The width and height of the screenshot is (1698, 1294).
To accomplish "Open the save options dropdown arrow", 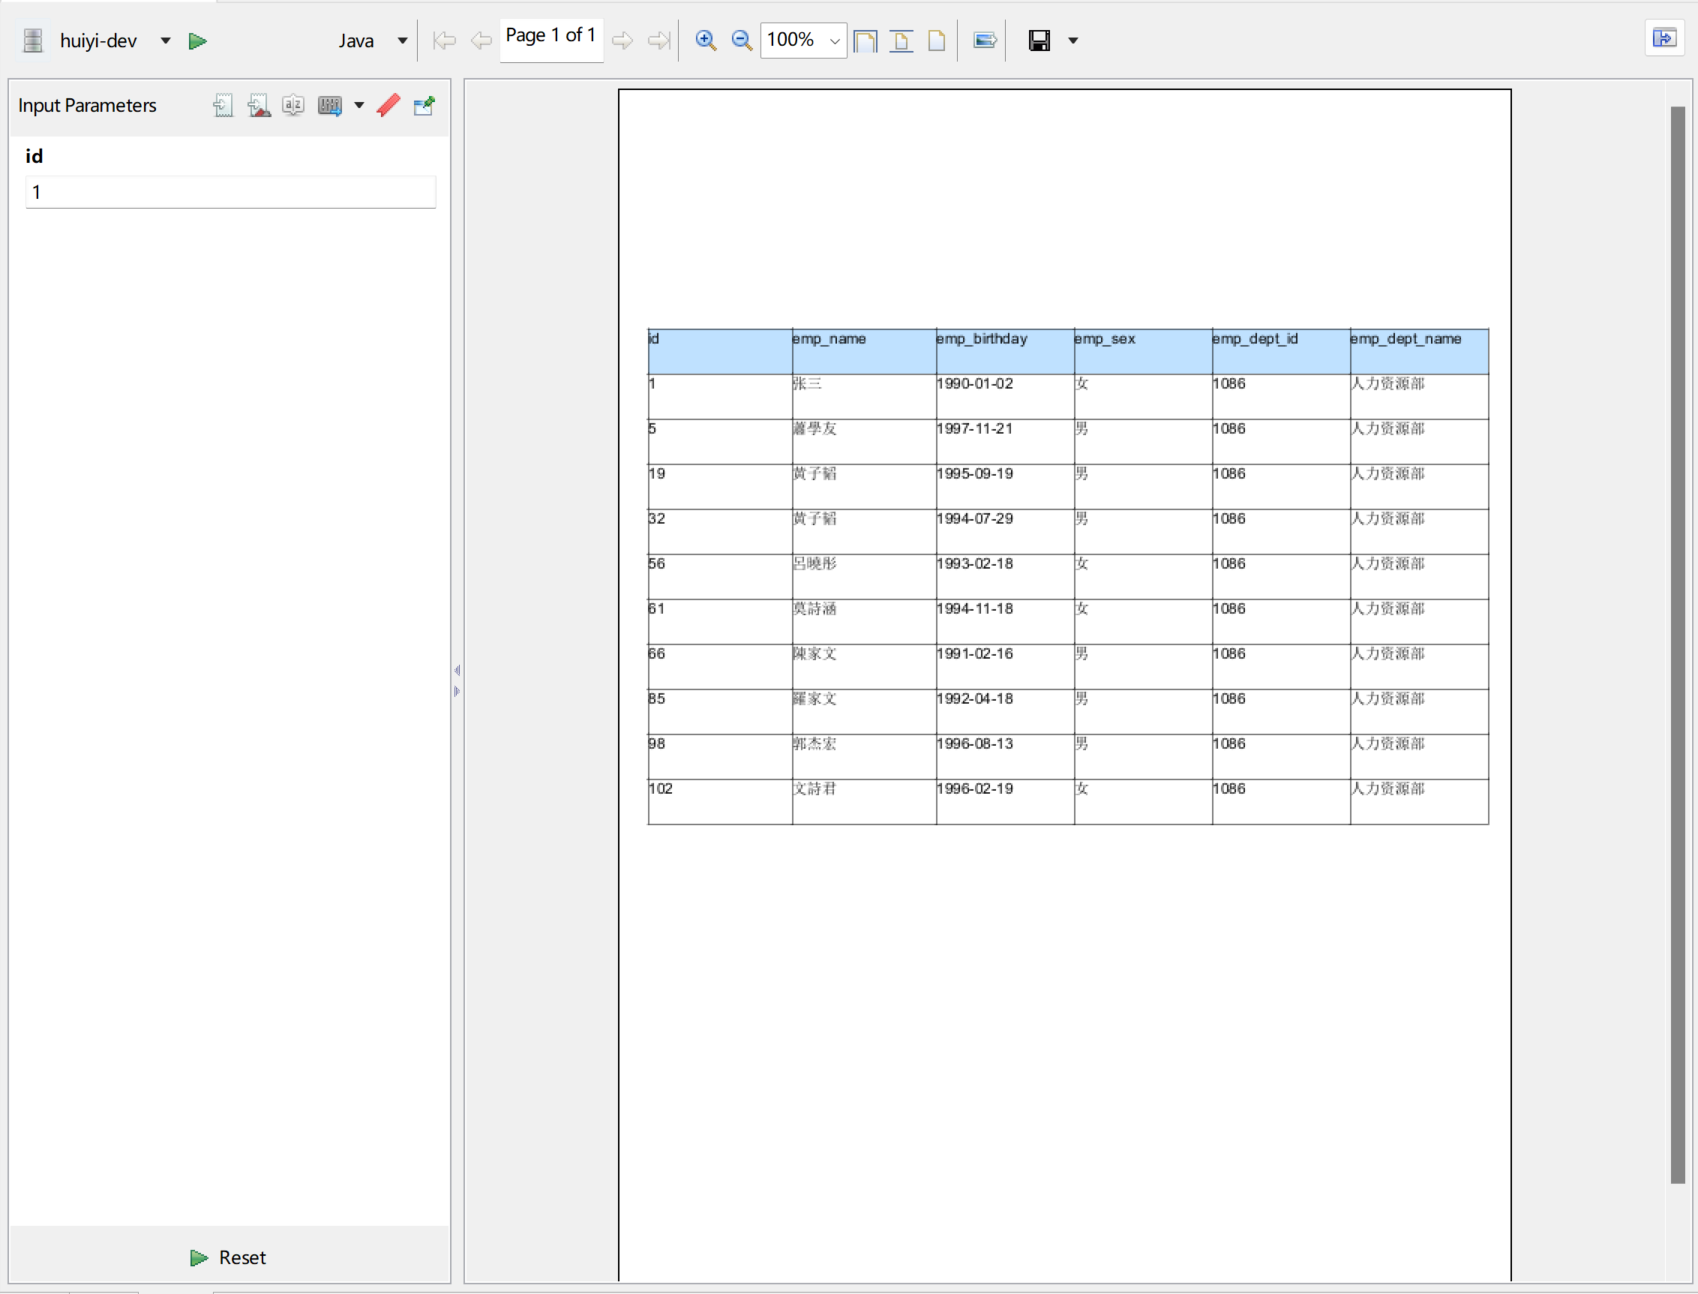I will tap(1072, 41).
